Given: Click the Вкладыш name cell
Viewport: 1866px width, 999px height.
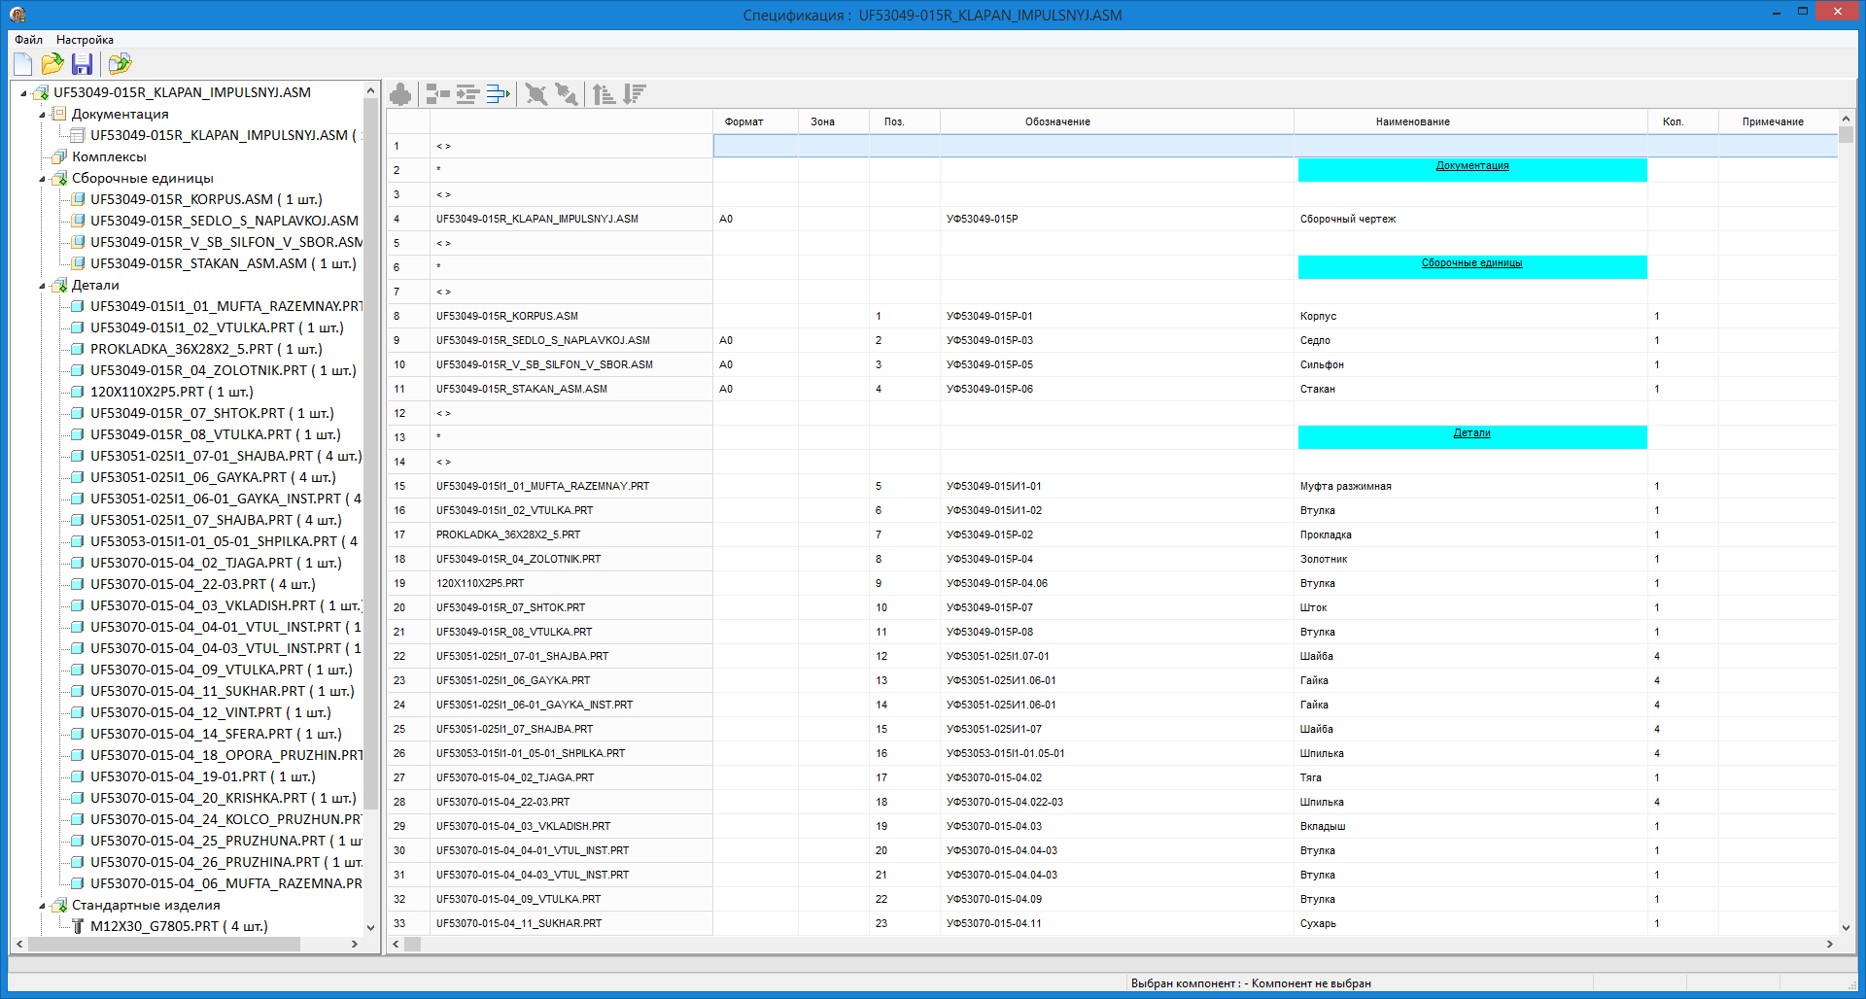Looking at the screenshot, I should click(1470, 826).
